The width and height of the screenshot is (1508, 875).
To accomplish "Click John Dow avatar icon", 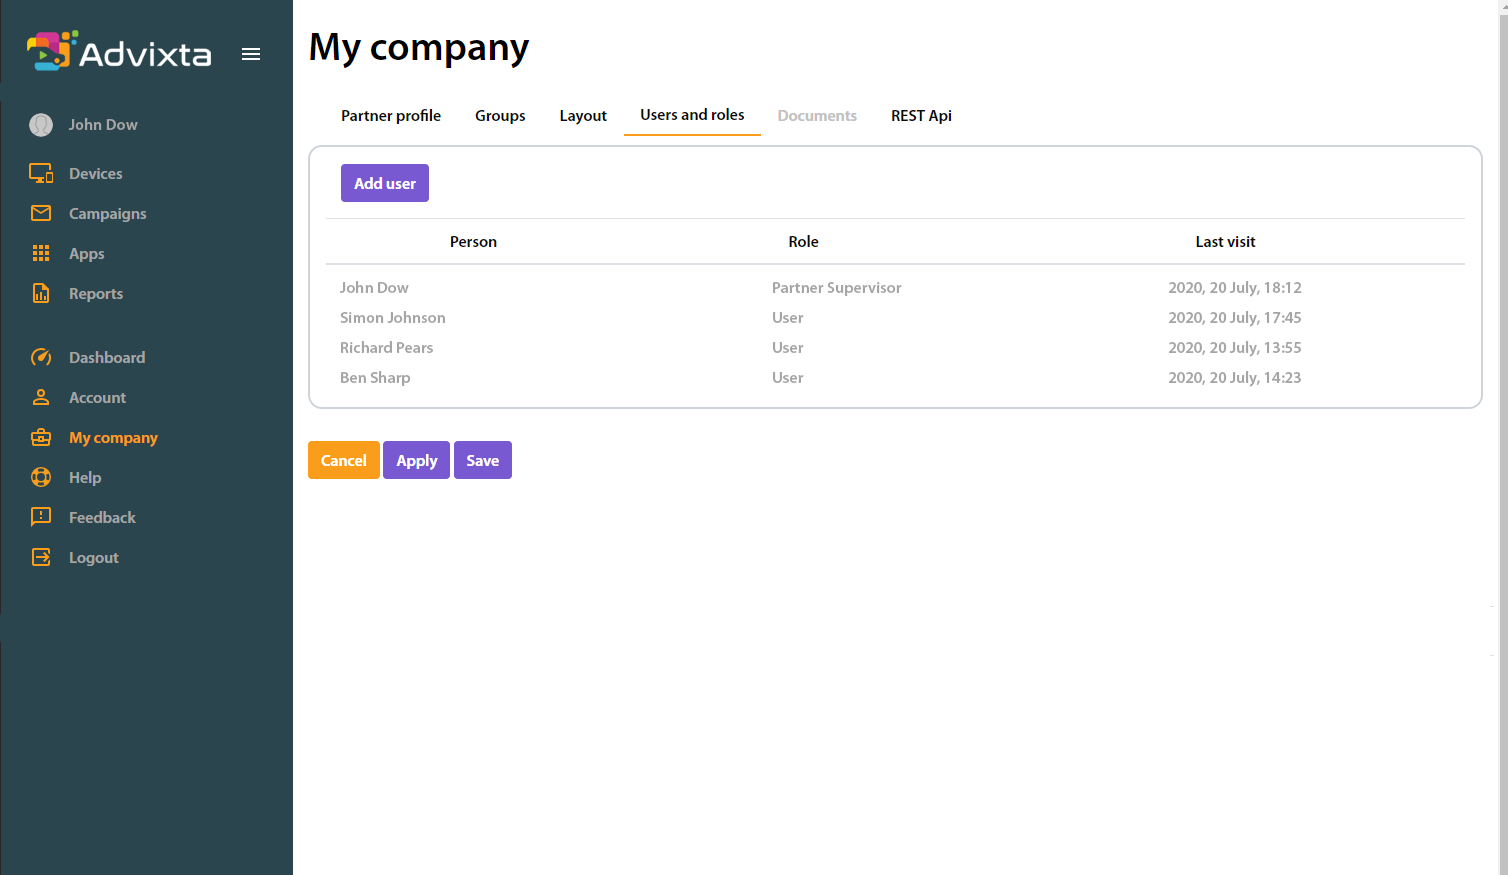I will pos(41,125).
